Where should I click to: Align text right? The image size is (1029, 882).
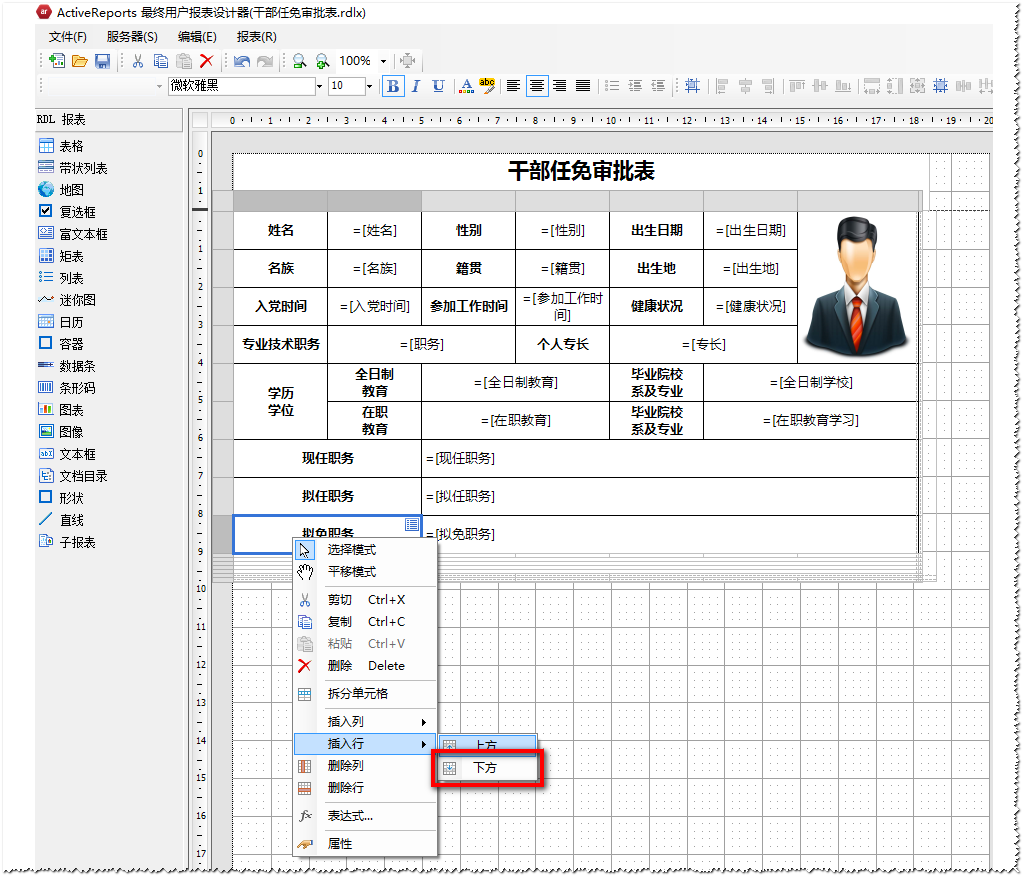pos(559,86)
